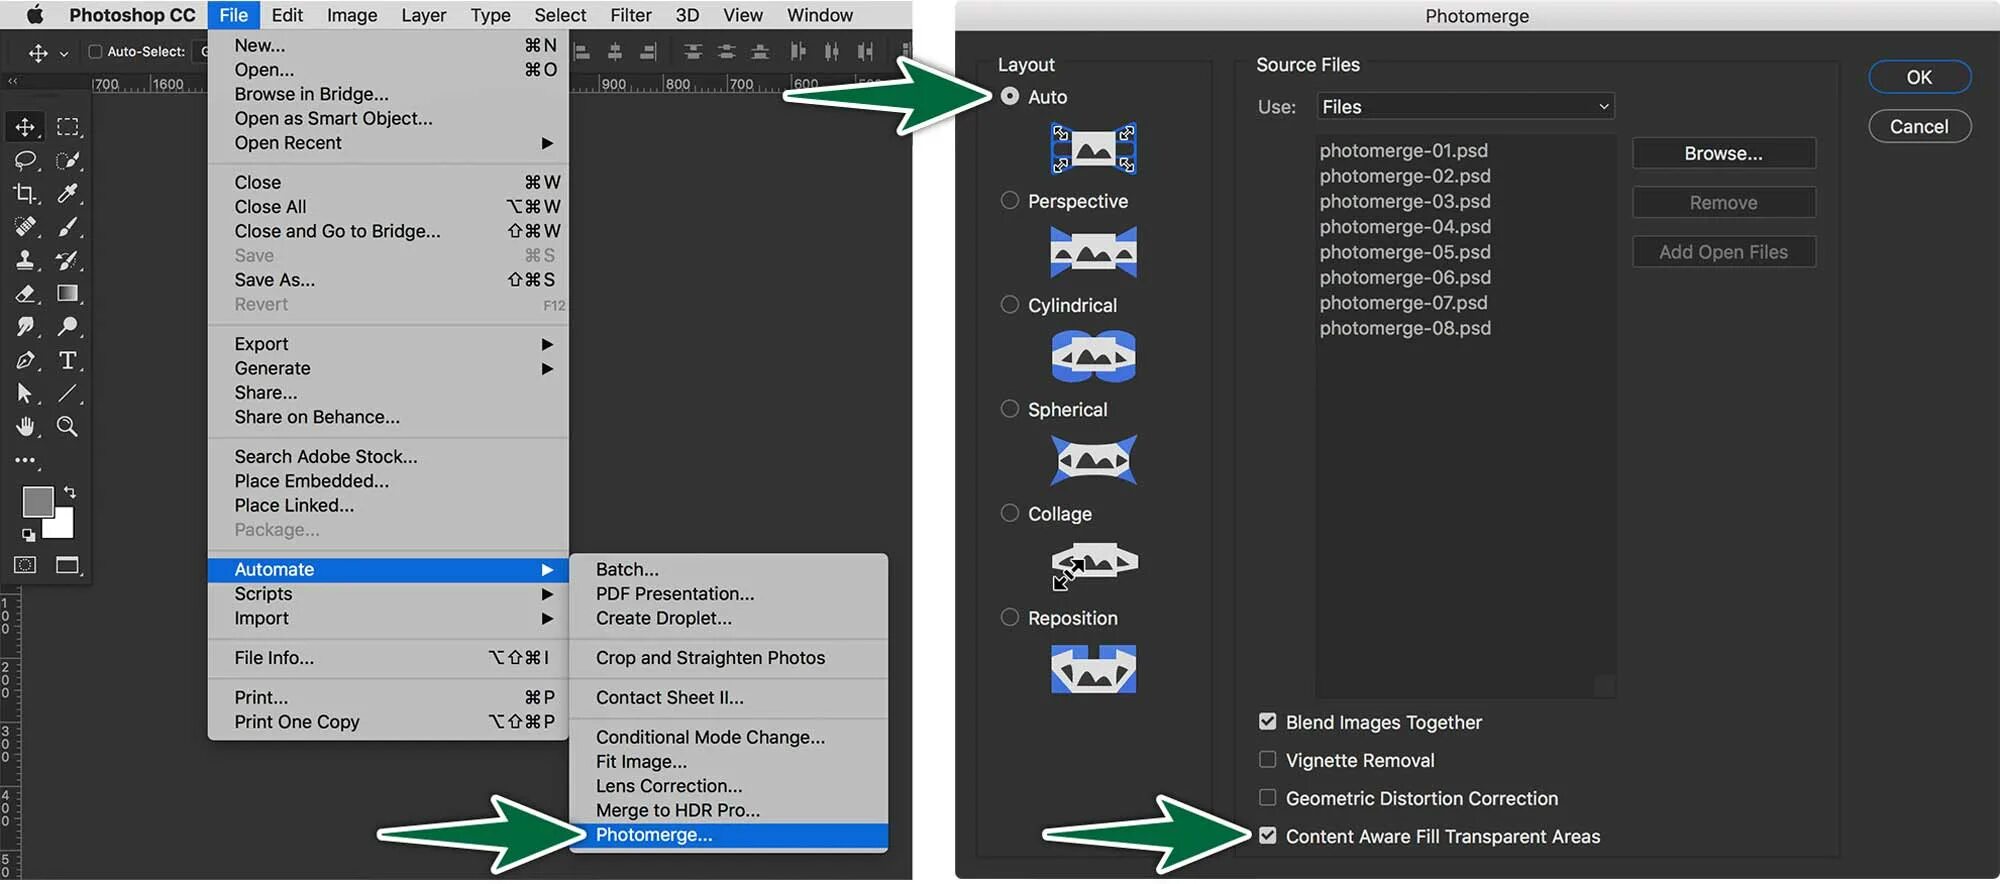Select the Zoom tool
Image resolution: width=2000 pixels, height=884 pixels.
[x=67, y=426]
